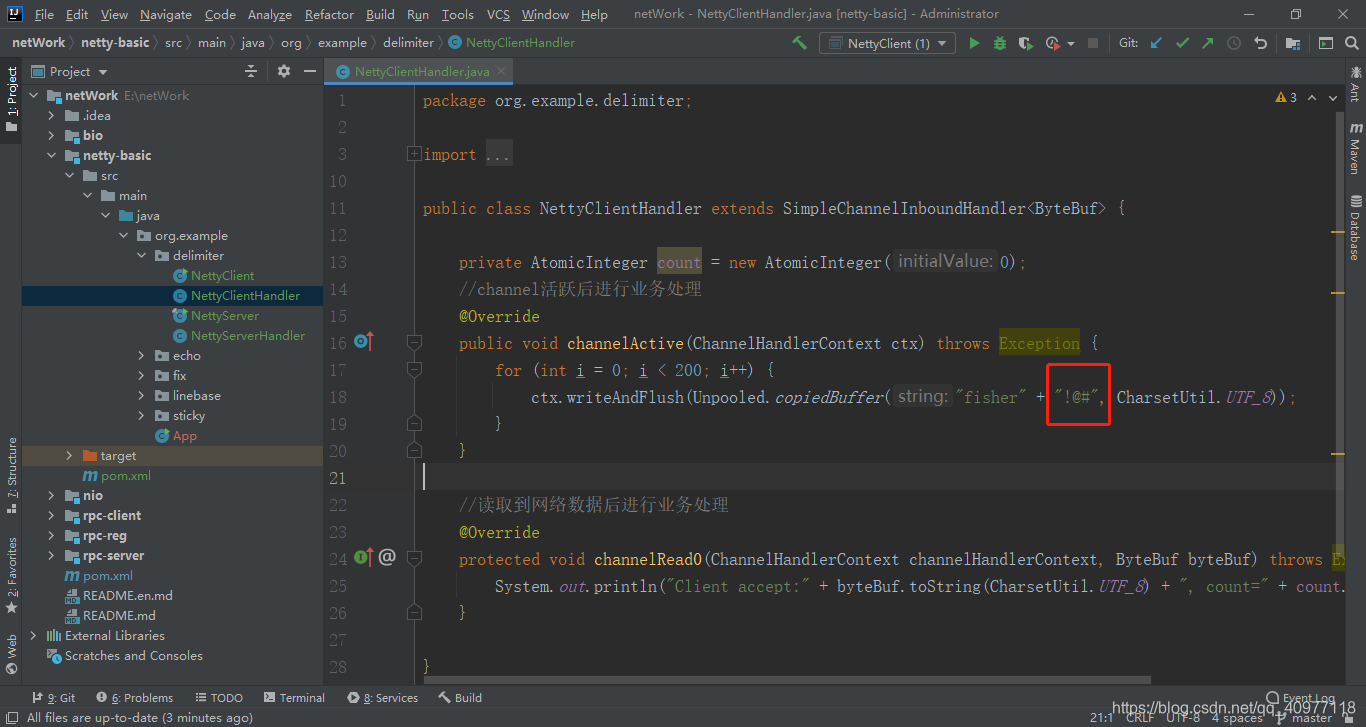Toggle the 1: Project side tab

11,100
